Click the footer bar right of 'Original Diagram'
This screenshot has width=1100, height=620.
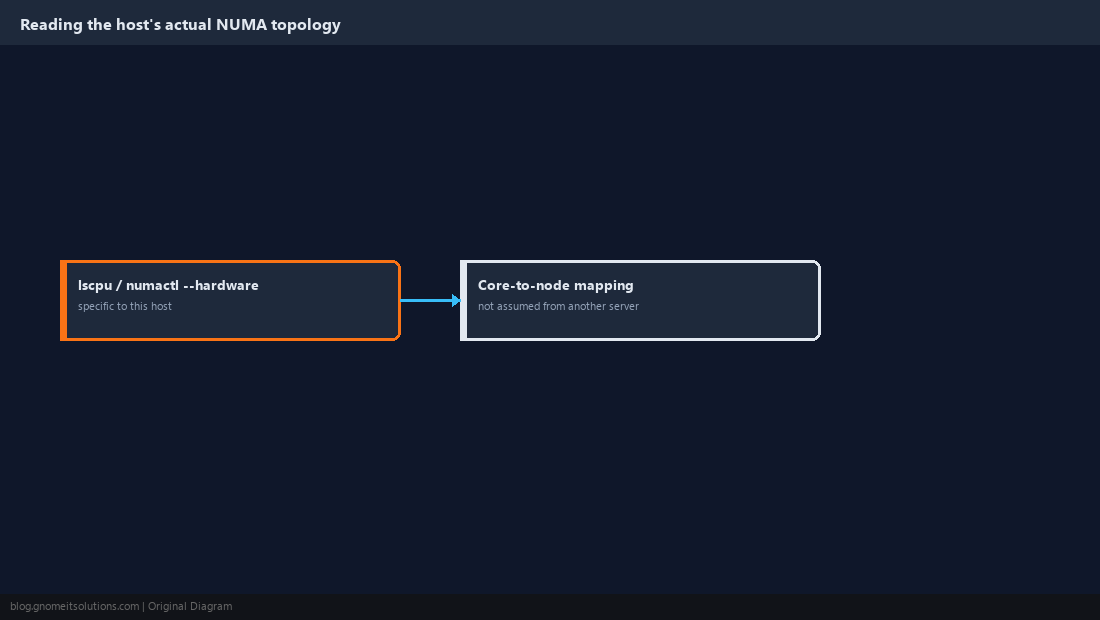666,607
